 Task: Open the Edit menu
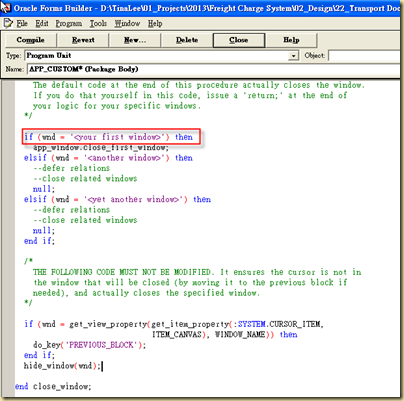(42, 24)
